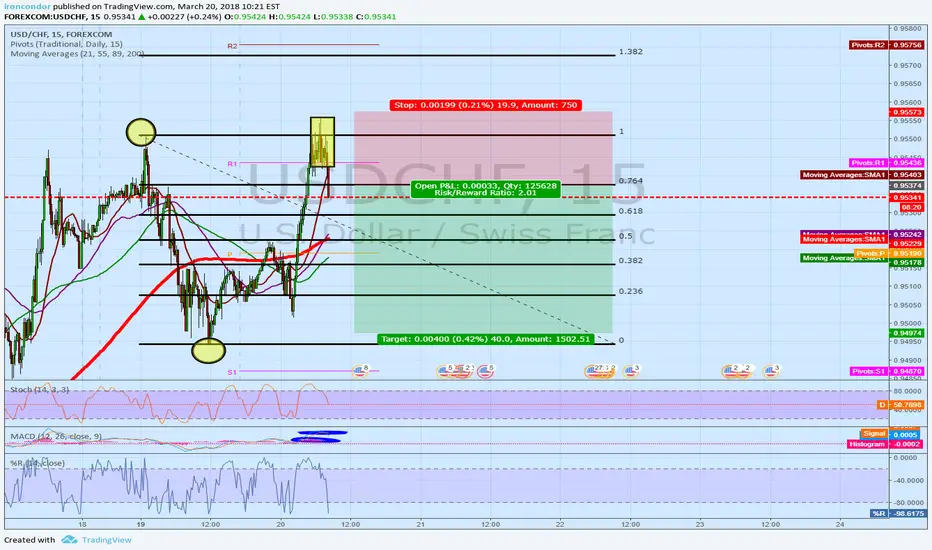The height and width of the screenshot is (550, 932).
Task: Click the 08:20 countdown timer label
Action: click(x=911, y=208)
